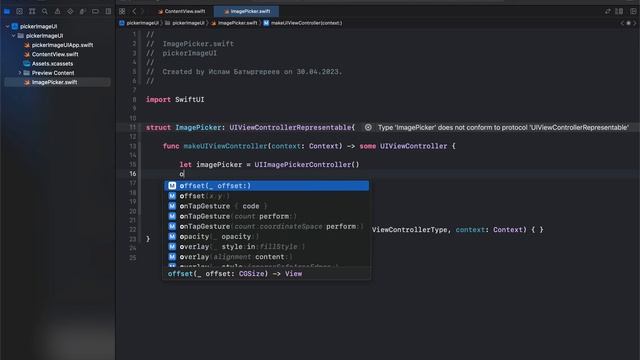640x360 pixels.
Task: Click 'struct ImagePicker' declaration text
Action: click(183, 127)
